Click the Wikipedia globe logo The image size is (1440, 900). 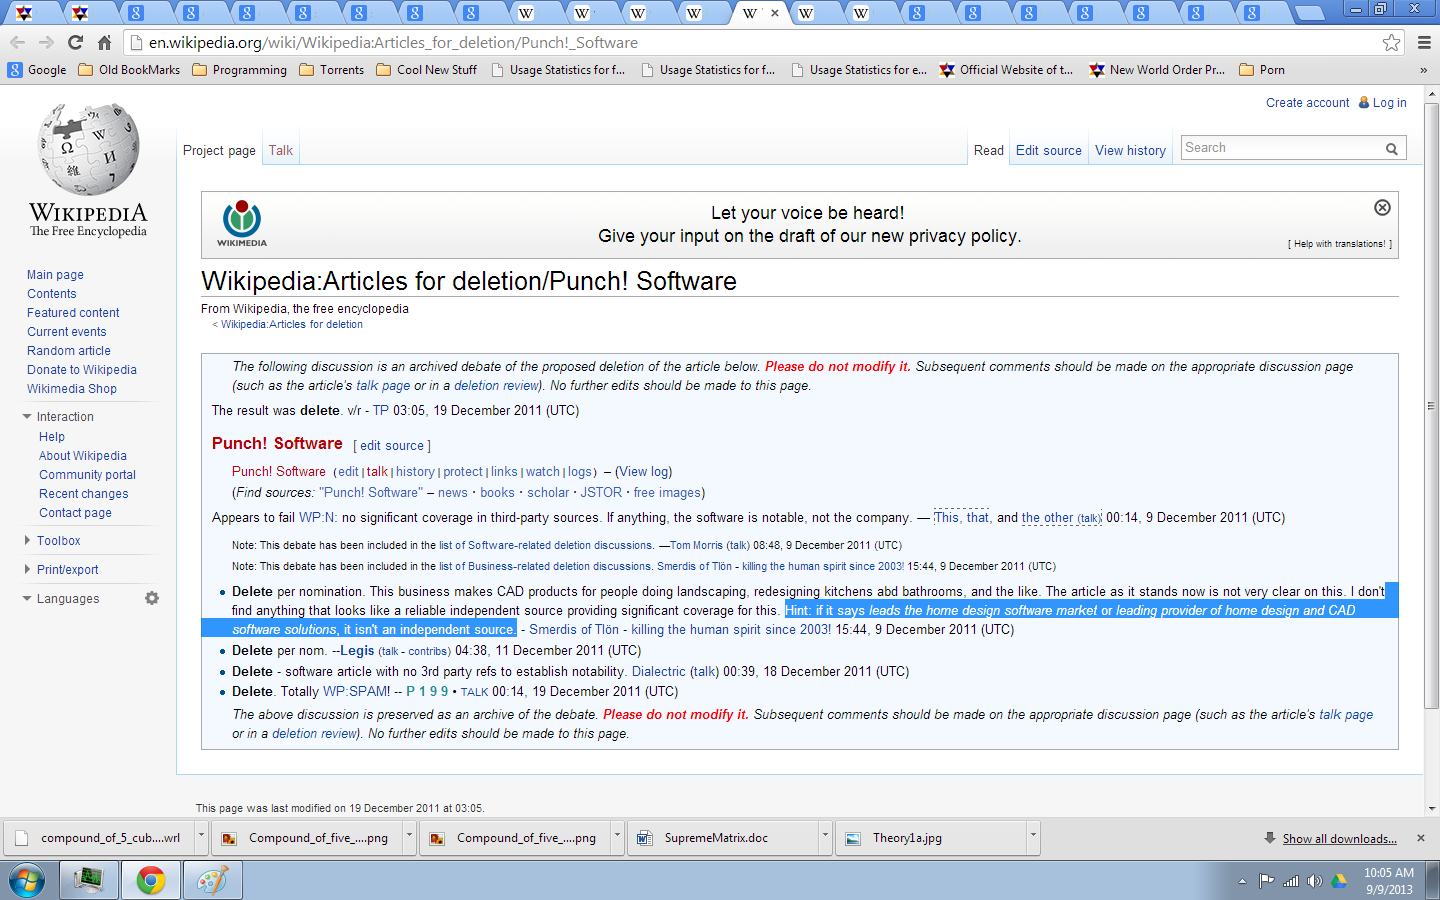88,150
